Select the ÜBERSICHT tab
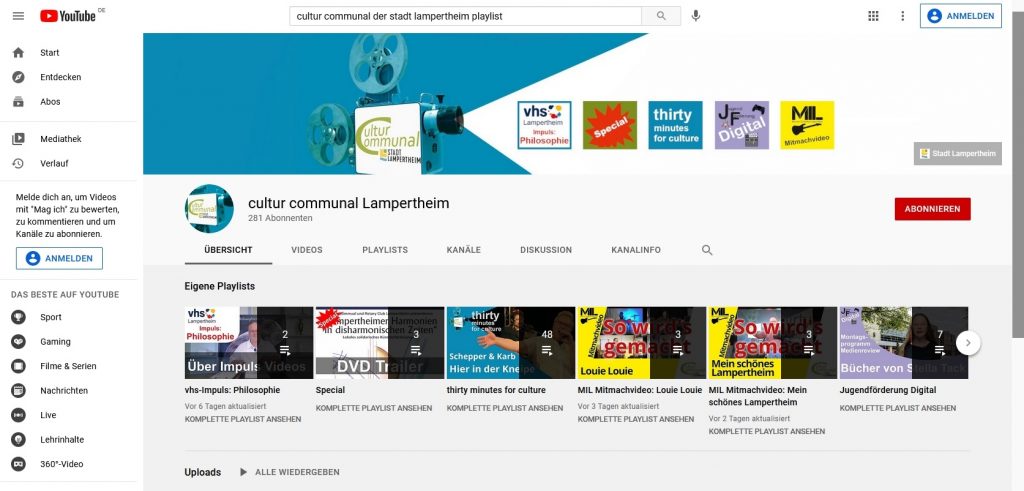 (228, 250)
